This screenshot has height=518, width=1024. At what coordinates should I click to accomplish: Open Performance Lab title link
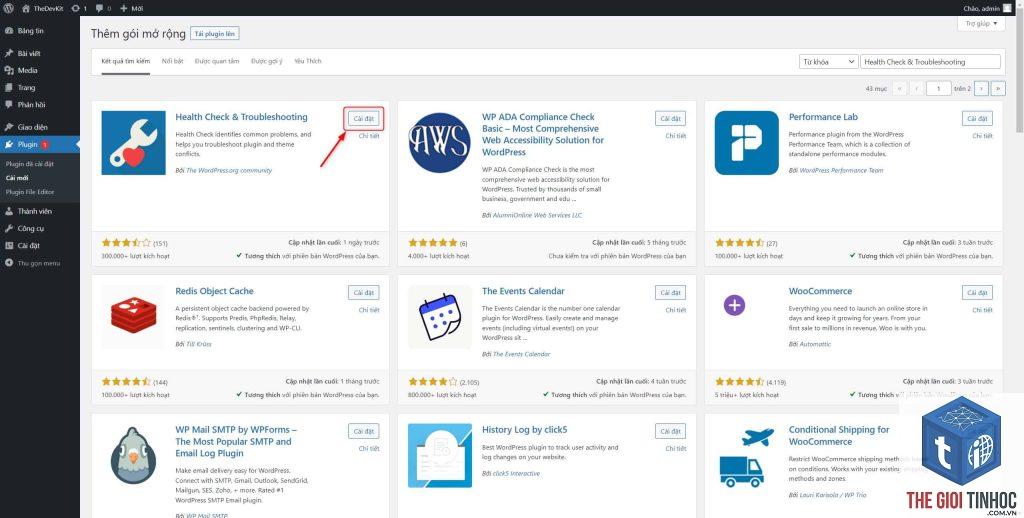pyautogui.click(x=823, y=117)
